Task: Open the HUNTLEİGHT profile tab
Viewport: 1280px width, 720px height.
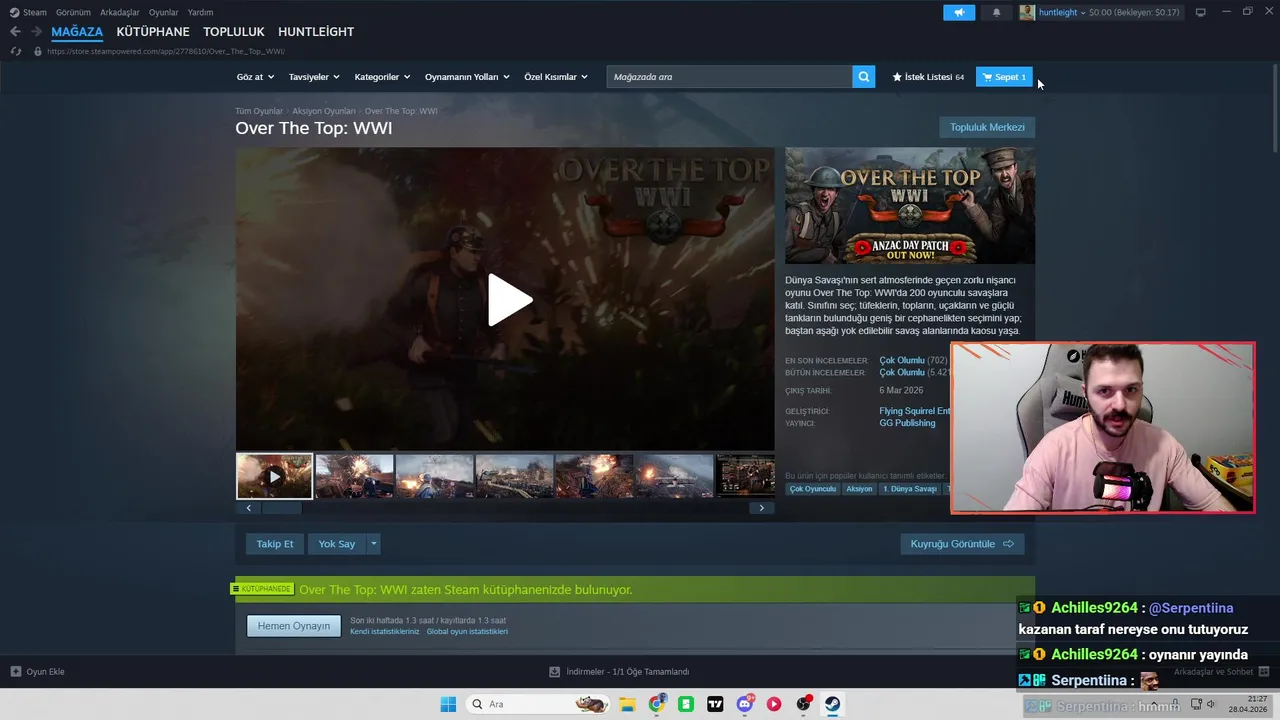Action: 316,32
